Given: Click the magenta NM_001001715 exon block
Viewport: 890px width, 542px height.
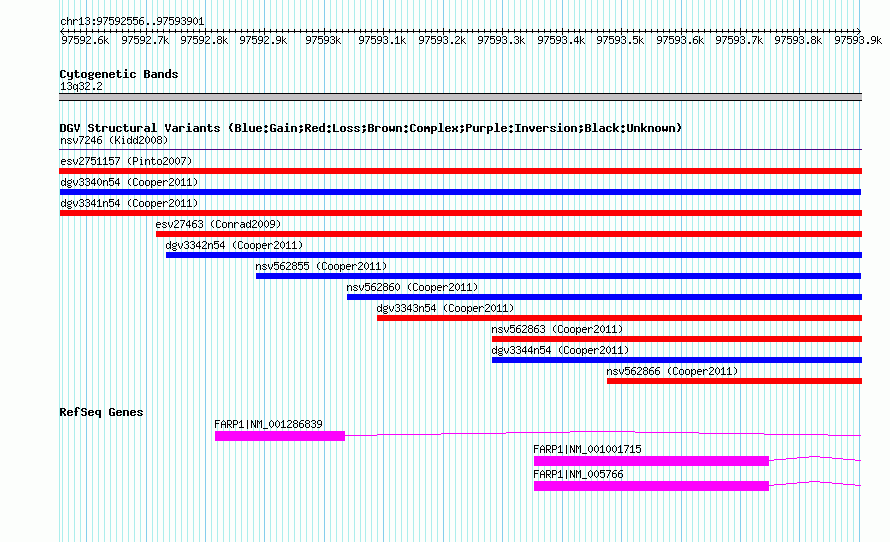Looking at the screenshot, I should tap(652, 461).
